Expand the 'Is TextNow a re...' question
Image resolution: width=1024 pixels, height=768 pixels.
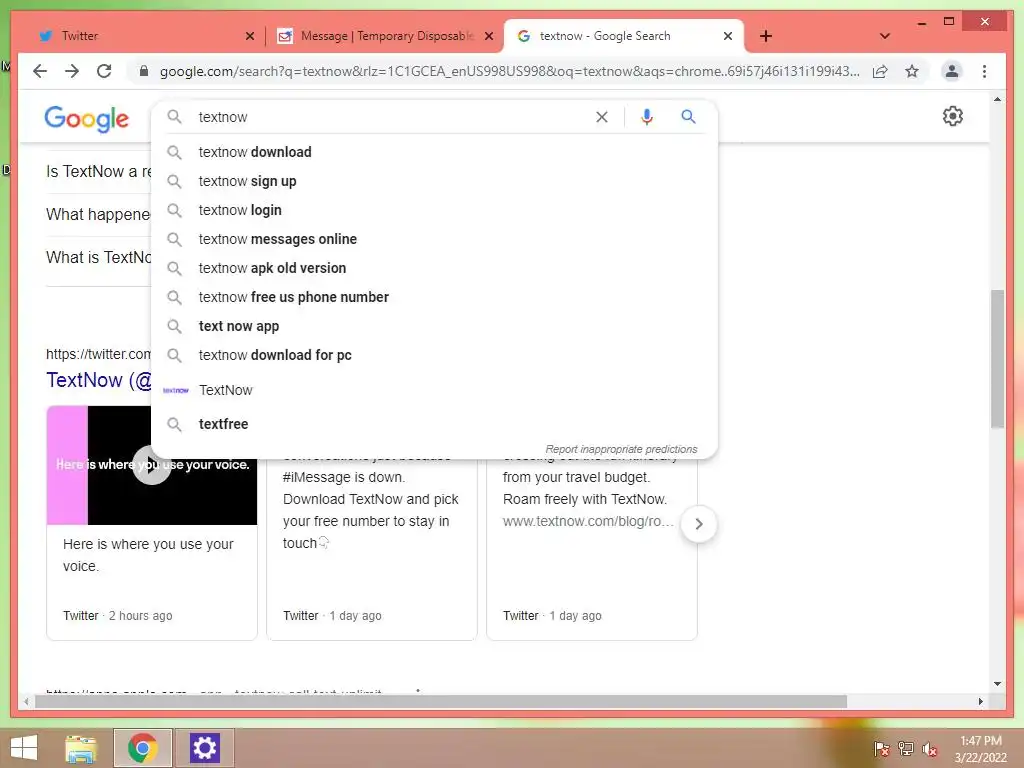(x=98, y=172)
